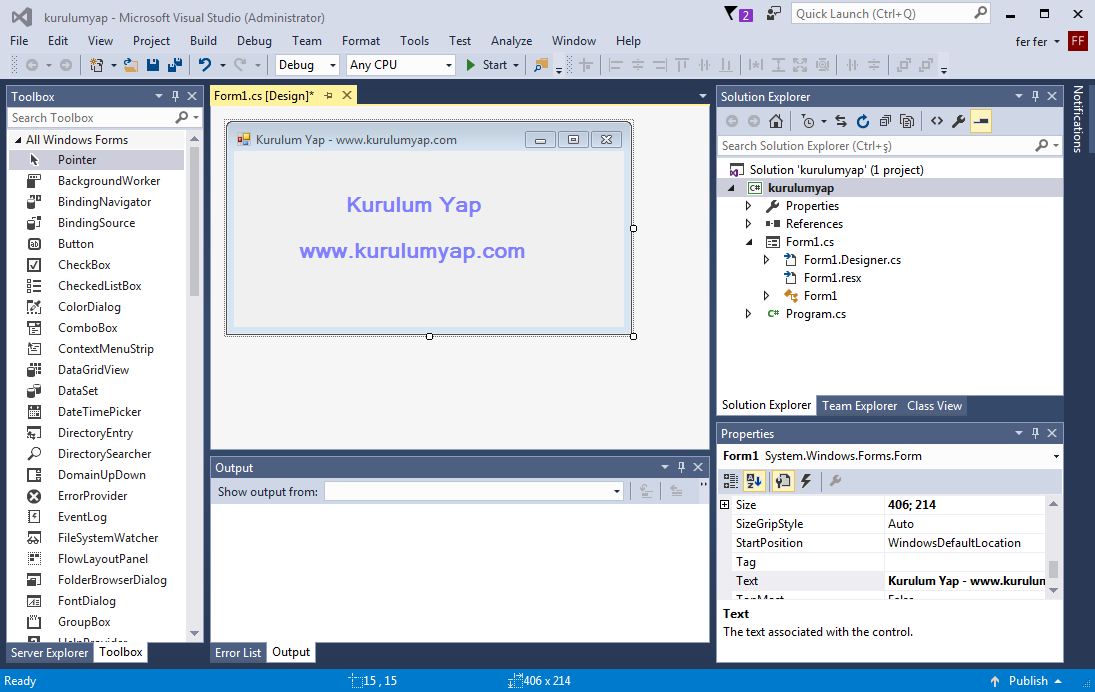Expand Form1.Designer.cs node
The height and width of the screenshot is (692, 1095).
pyautogui.click(x=766, y=260)
